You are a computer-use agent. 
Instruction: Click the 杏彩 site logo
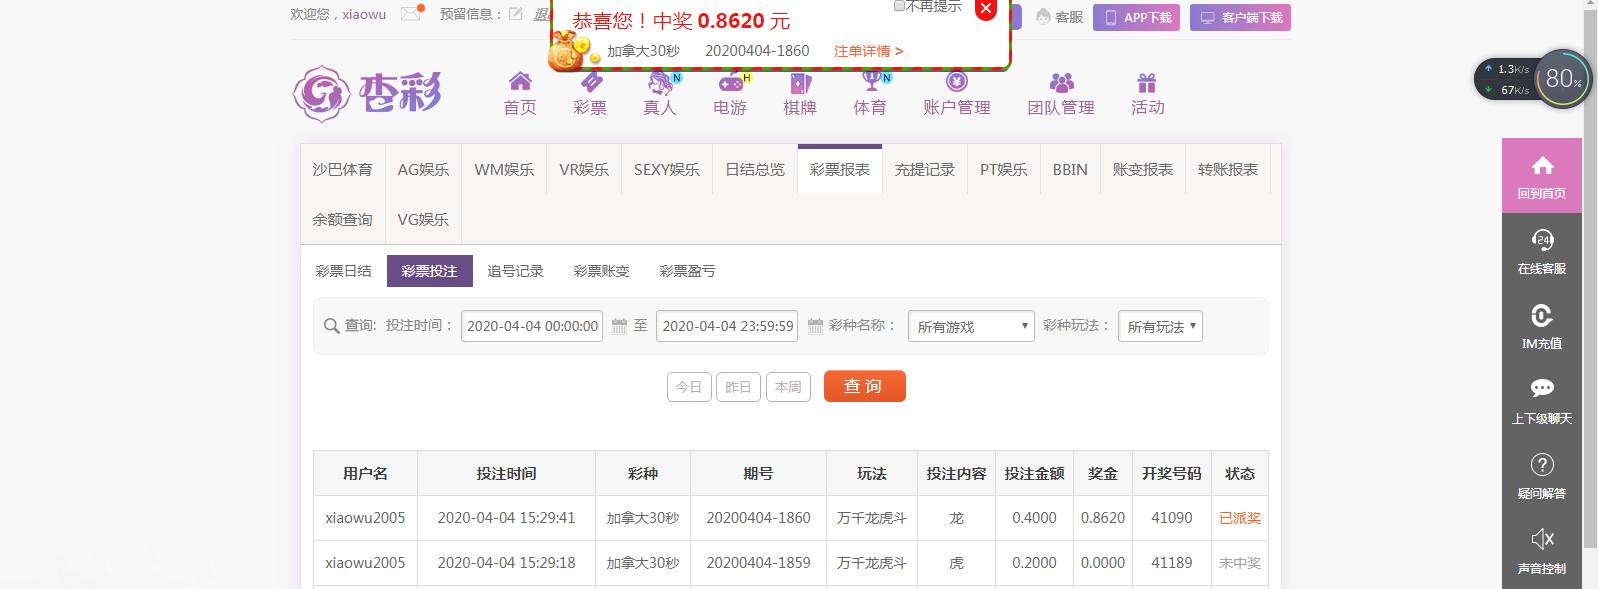367,94
